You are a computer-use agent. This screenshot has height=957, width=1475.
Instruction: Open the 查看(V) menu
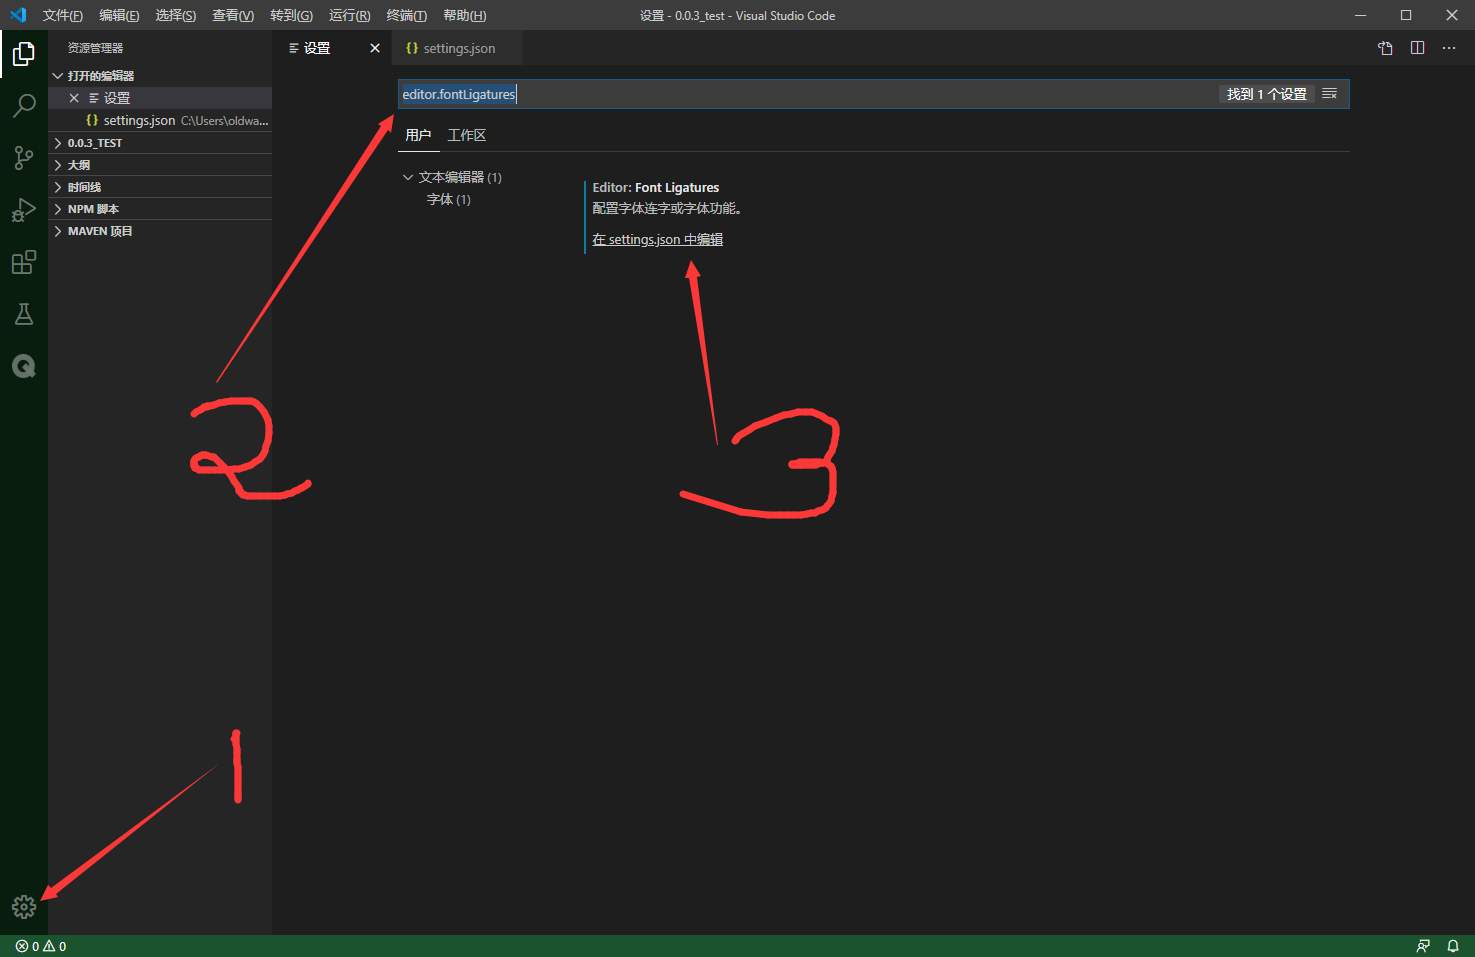tap(233, 15)
